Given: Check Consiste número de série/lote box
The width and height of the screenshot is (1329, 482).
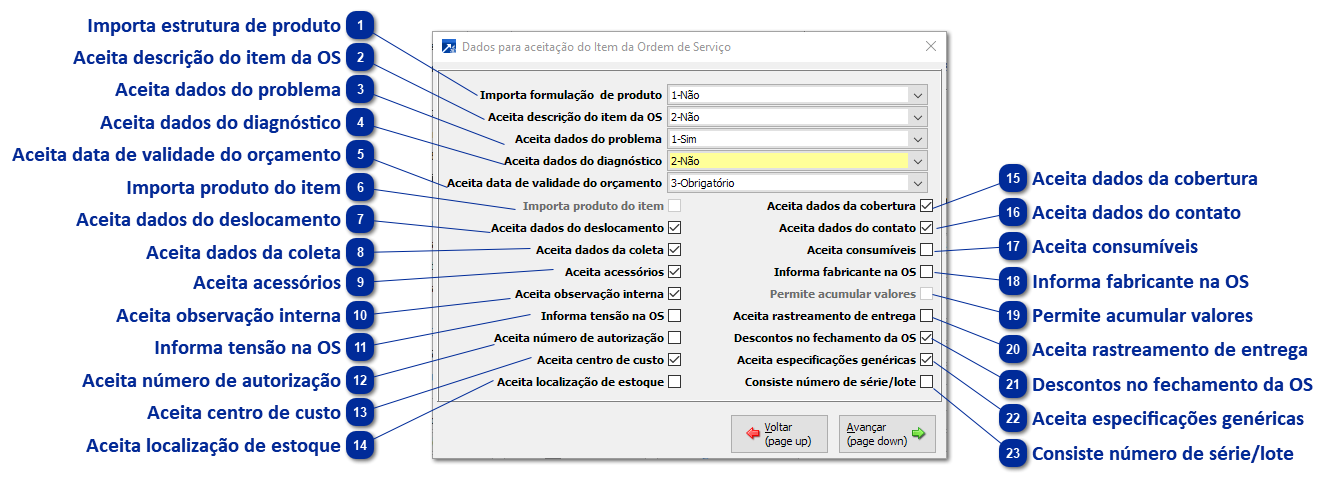Looking at the screenshot, I should pyautogui.click(x=927, y=382).
